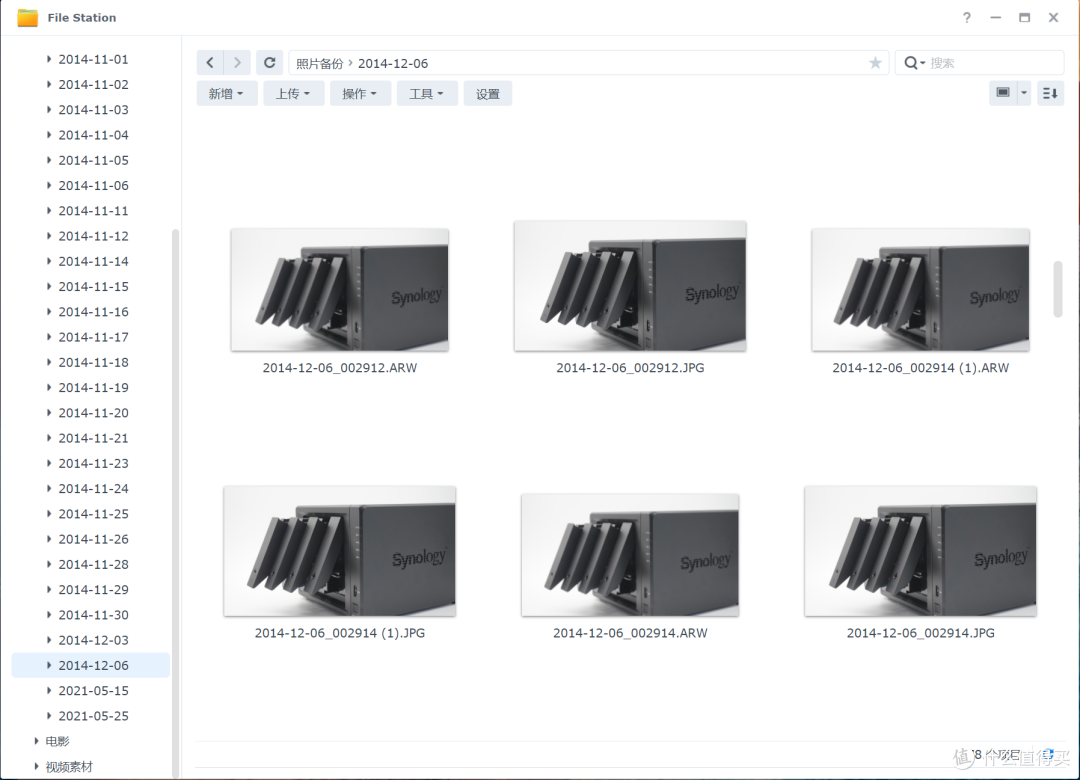1080x780 pixels.
Task: Expand the 电影 folder arrow
Action: tap(36, 741)
